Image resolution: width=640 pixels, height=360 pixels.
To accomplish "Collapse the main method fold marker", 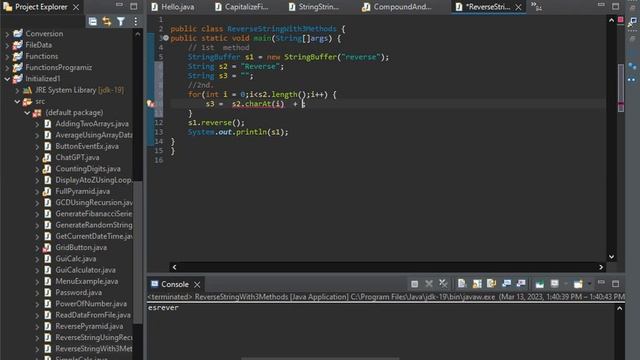I will (x=166, y=38).
